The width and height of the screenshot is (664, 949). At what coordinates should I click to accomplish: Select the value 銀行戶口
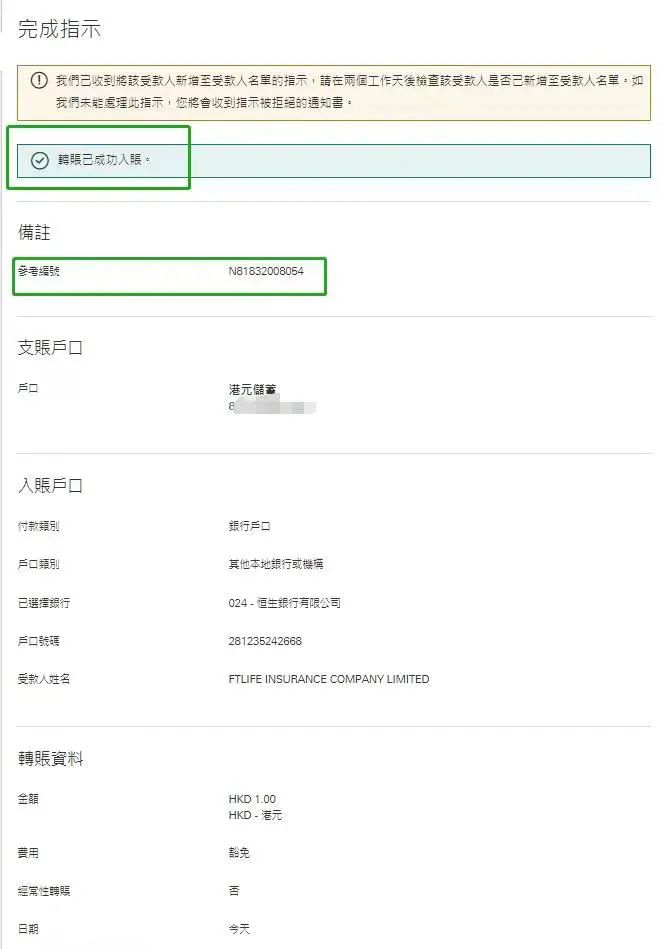click(249, 526)
